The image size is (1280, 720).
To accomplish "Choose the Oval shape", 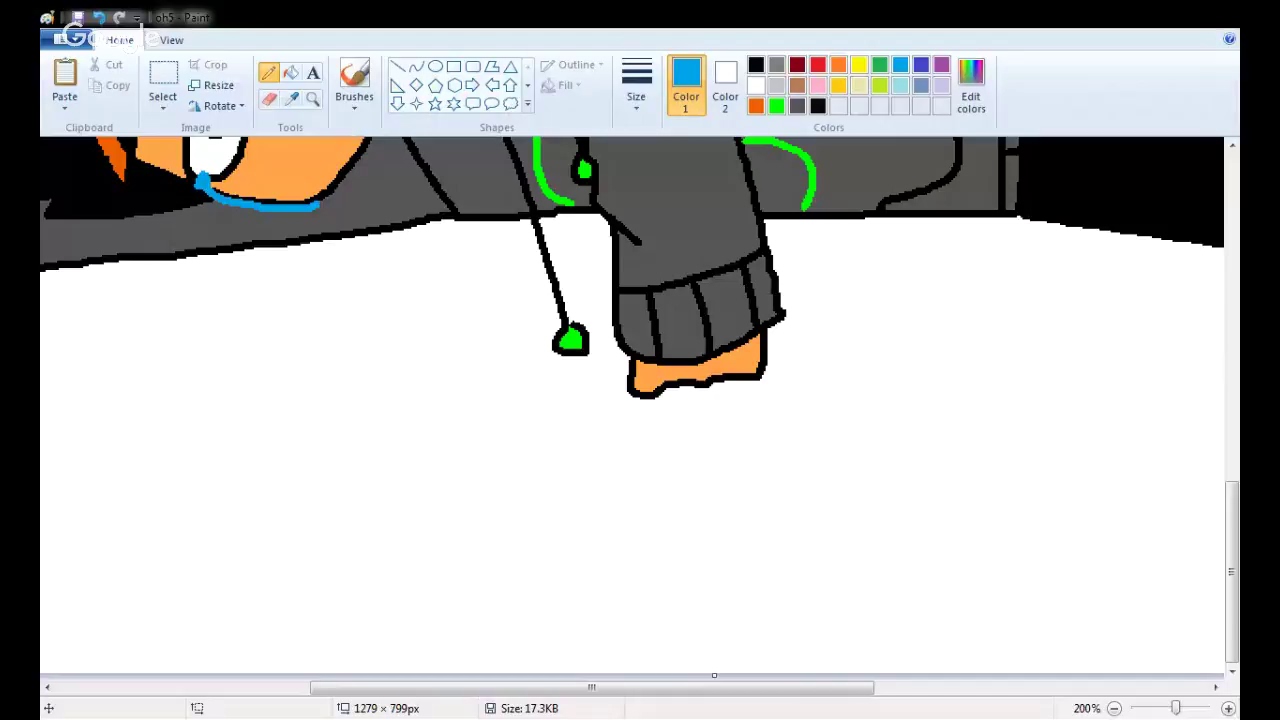I will (x=435, y=67).
